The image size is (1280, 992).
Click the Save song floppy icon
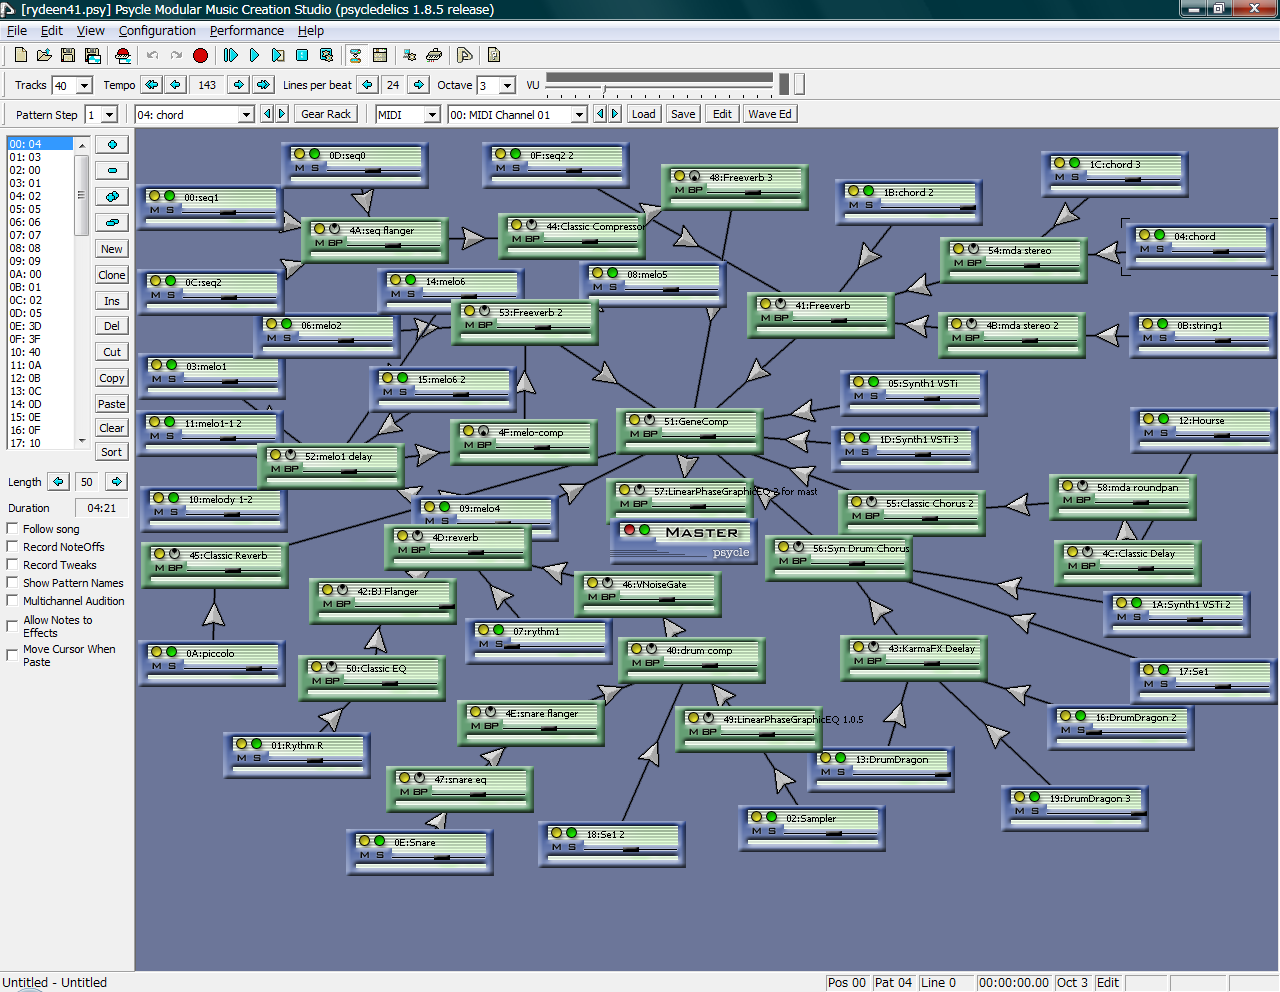(68, 55)
